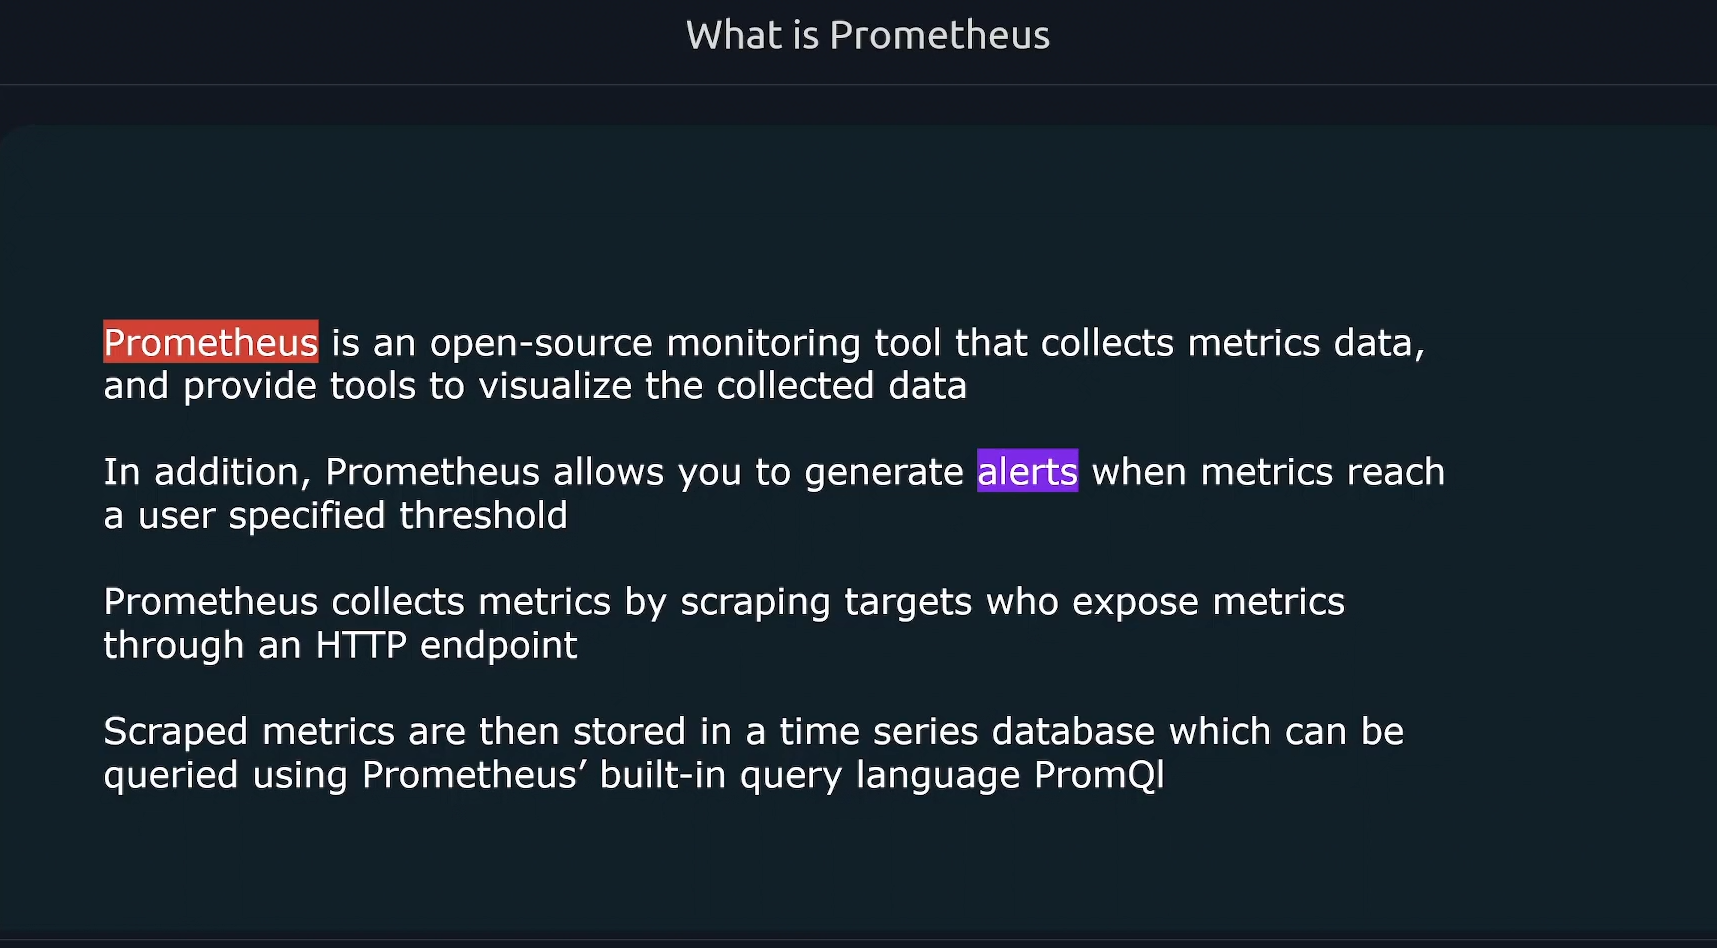Click the purple highlighted alerts word

coord(1027,471)
